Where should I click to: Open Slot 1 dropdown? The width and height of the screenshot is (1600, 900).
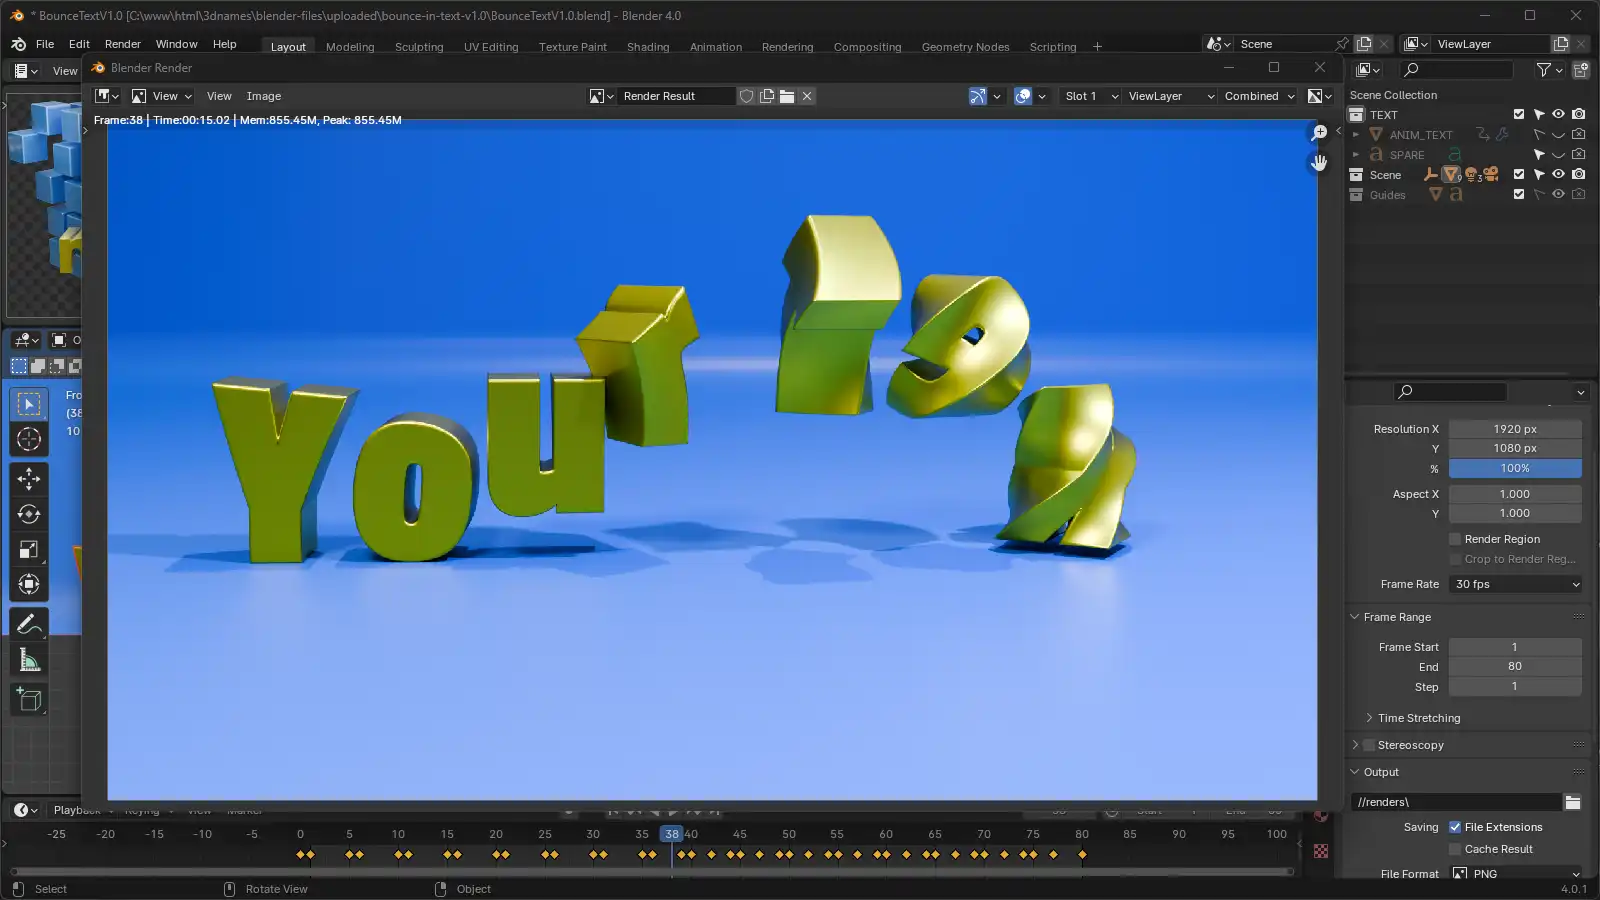(1090, 96)
